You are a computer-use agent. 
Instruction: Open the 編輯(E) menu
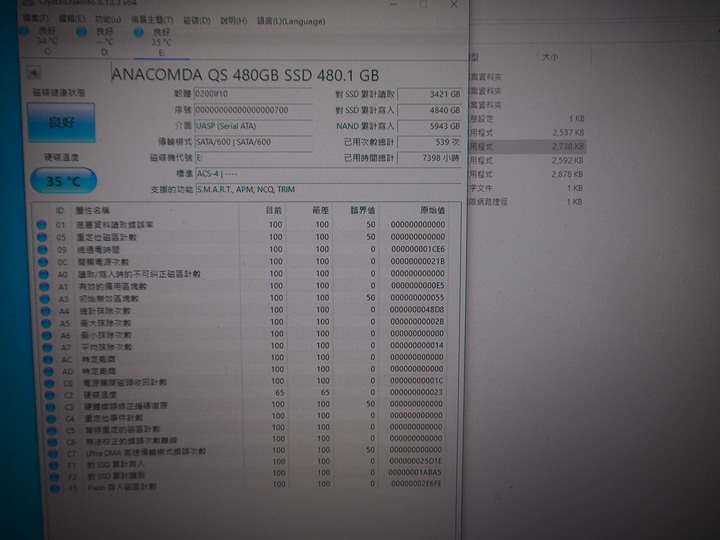coord(72,19)
